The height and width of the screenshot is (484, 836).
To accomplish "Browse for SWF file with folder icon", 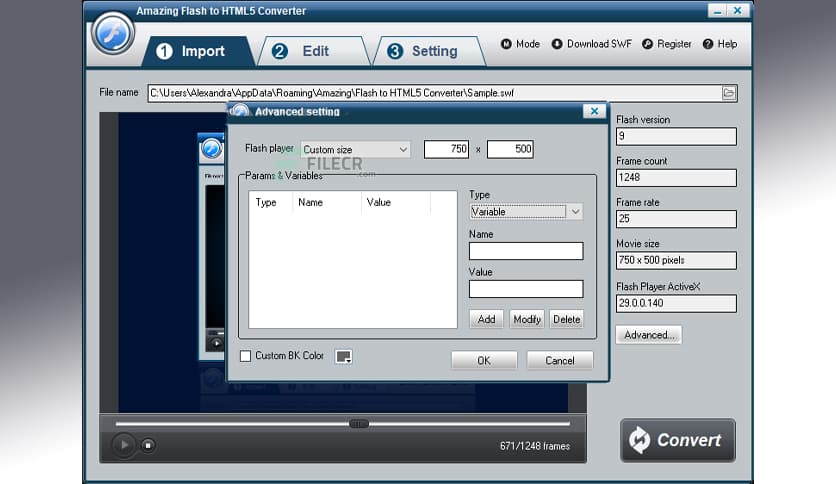I will pos(729,93).
